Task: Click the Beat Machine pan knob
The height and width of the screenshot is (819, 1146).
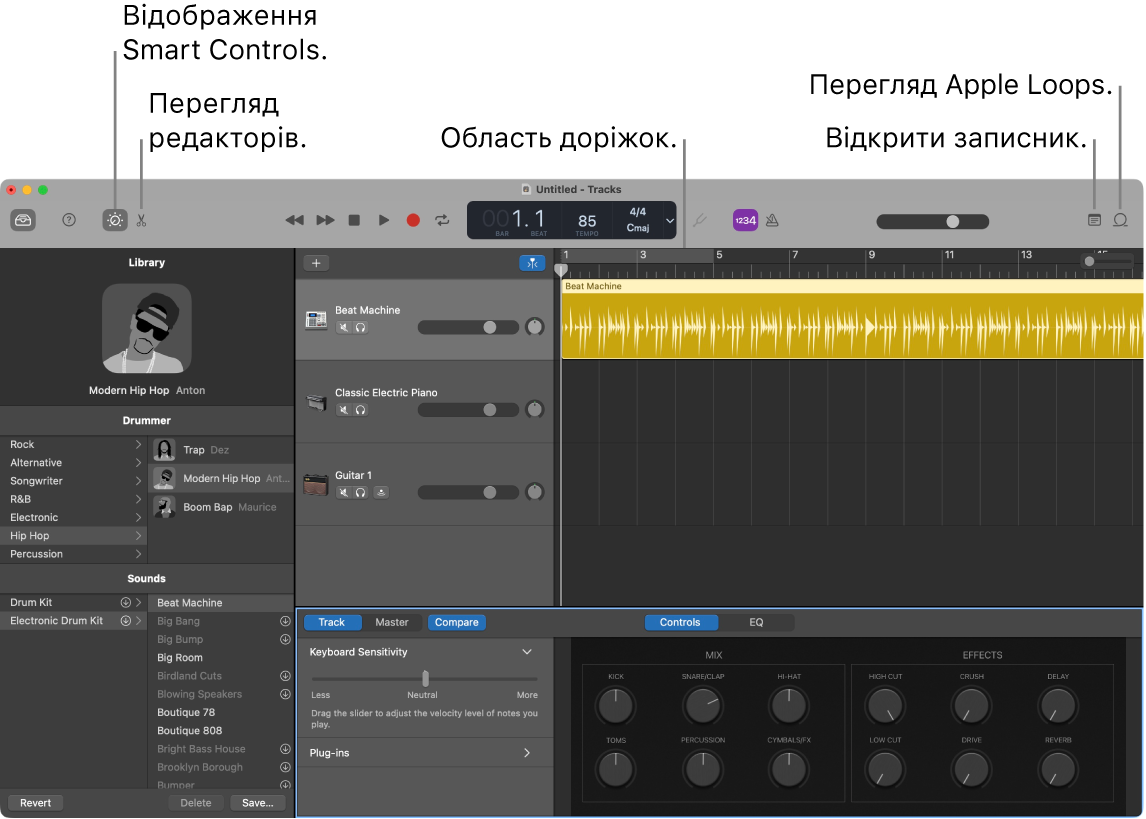Action: (x=535, y=327)
